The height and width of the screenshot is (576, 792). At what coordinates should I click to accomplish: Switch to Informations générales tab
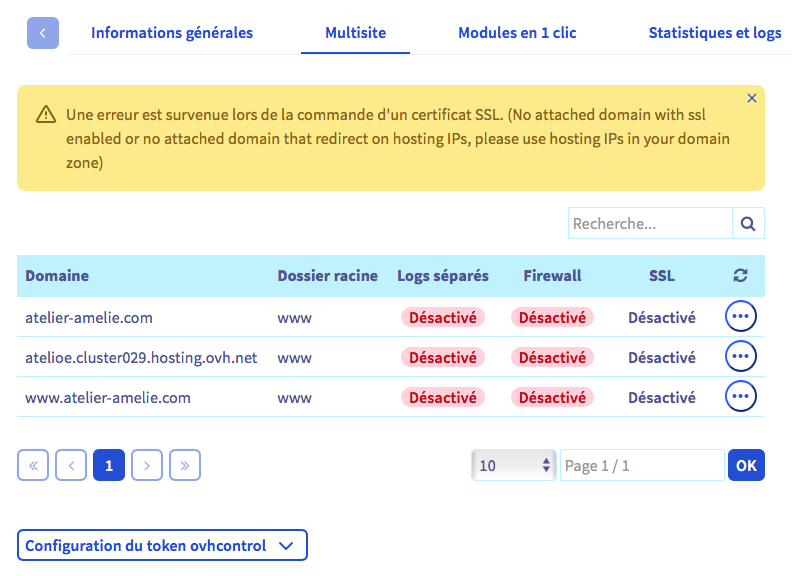[172, 33]
